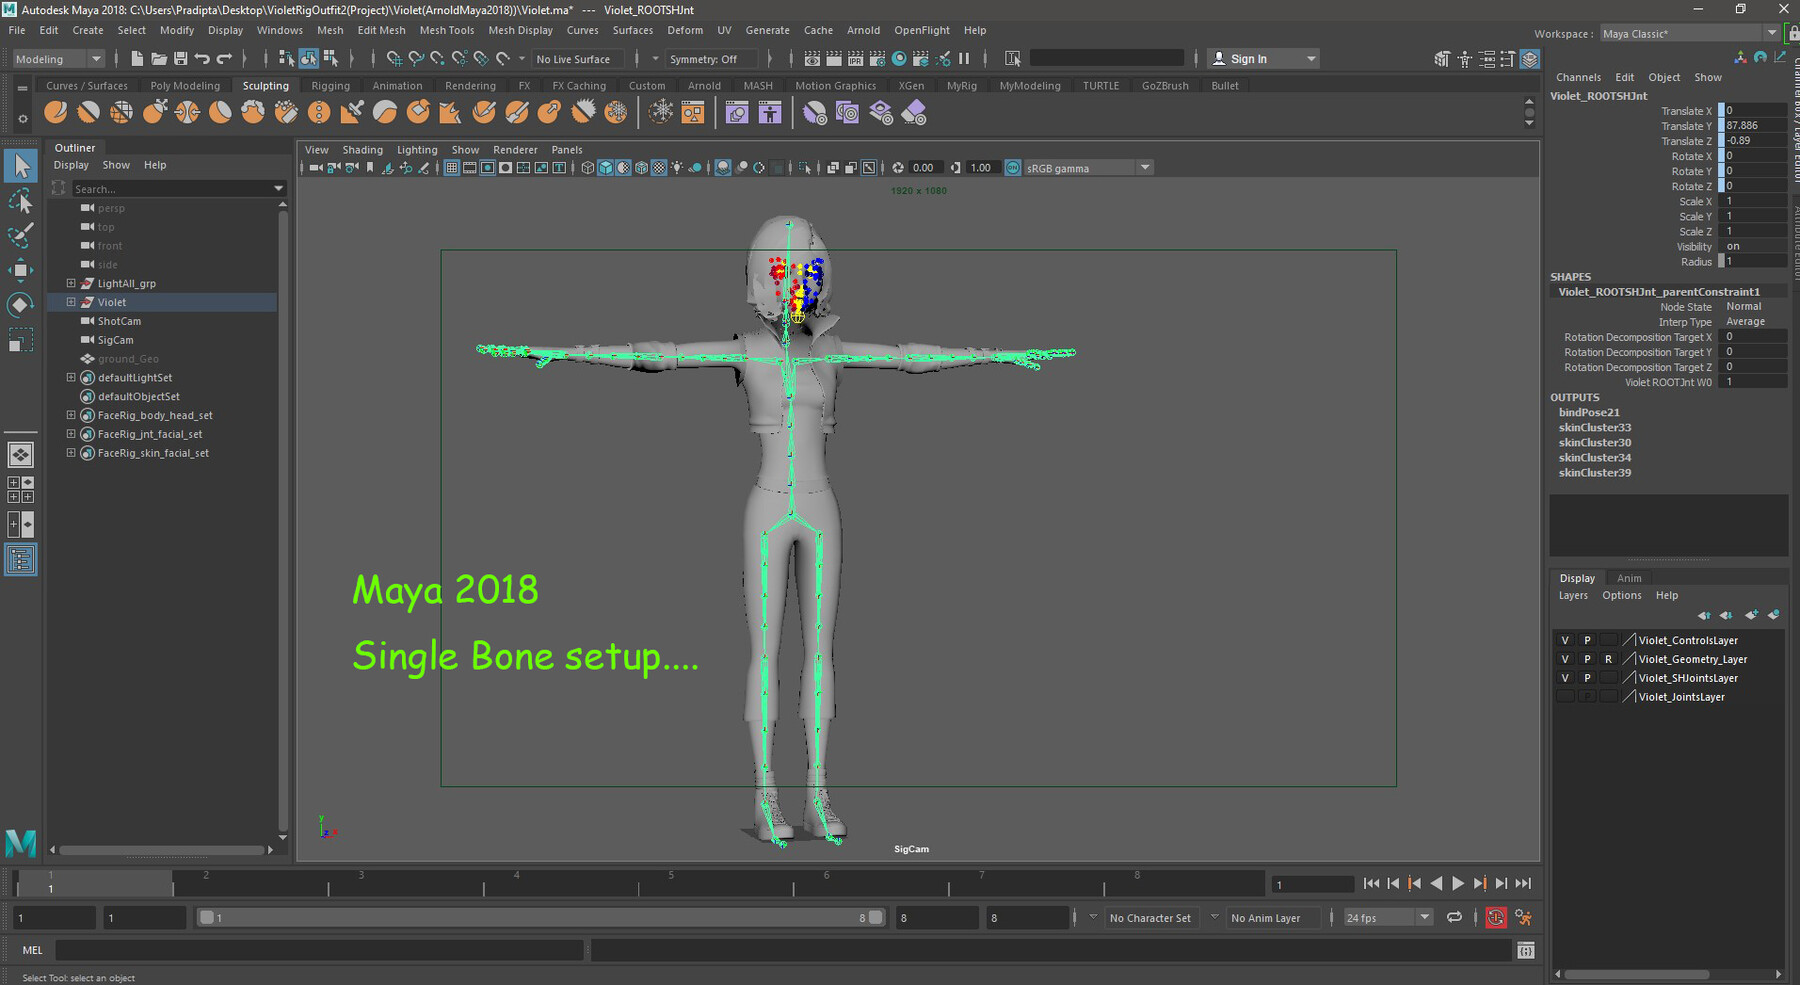The image size is (1800, 985).
Task: Click the Save scene icon
Action: click(x=180, y=59)
